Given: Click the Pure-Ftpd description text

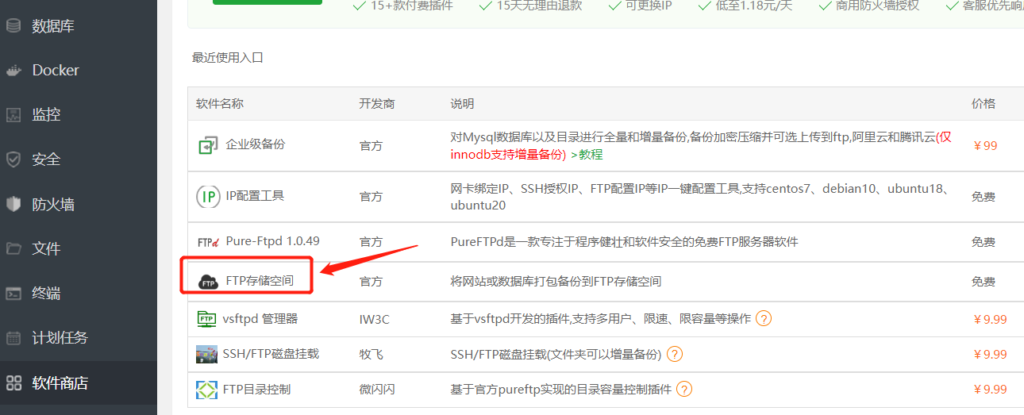Looking at the screenshot, I should (624, 242).
